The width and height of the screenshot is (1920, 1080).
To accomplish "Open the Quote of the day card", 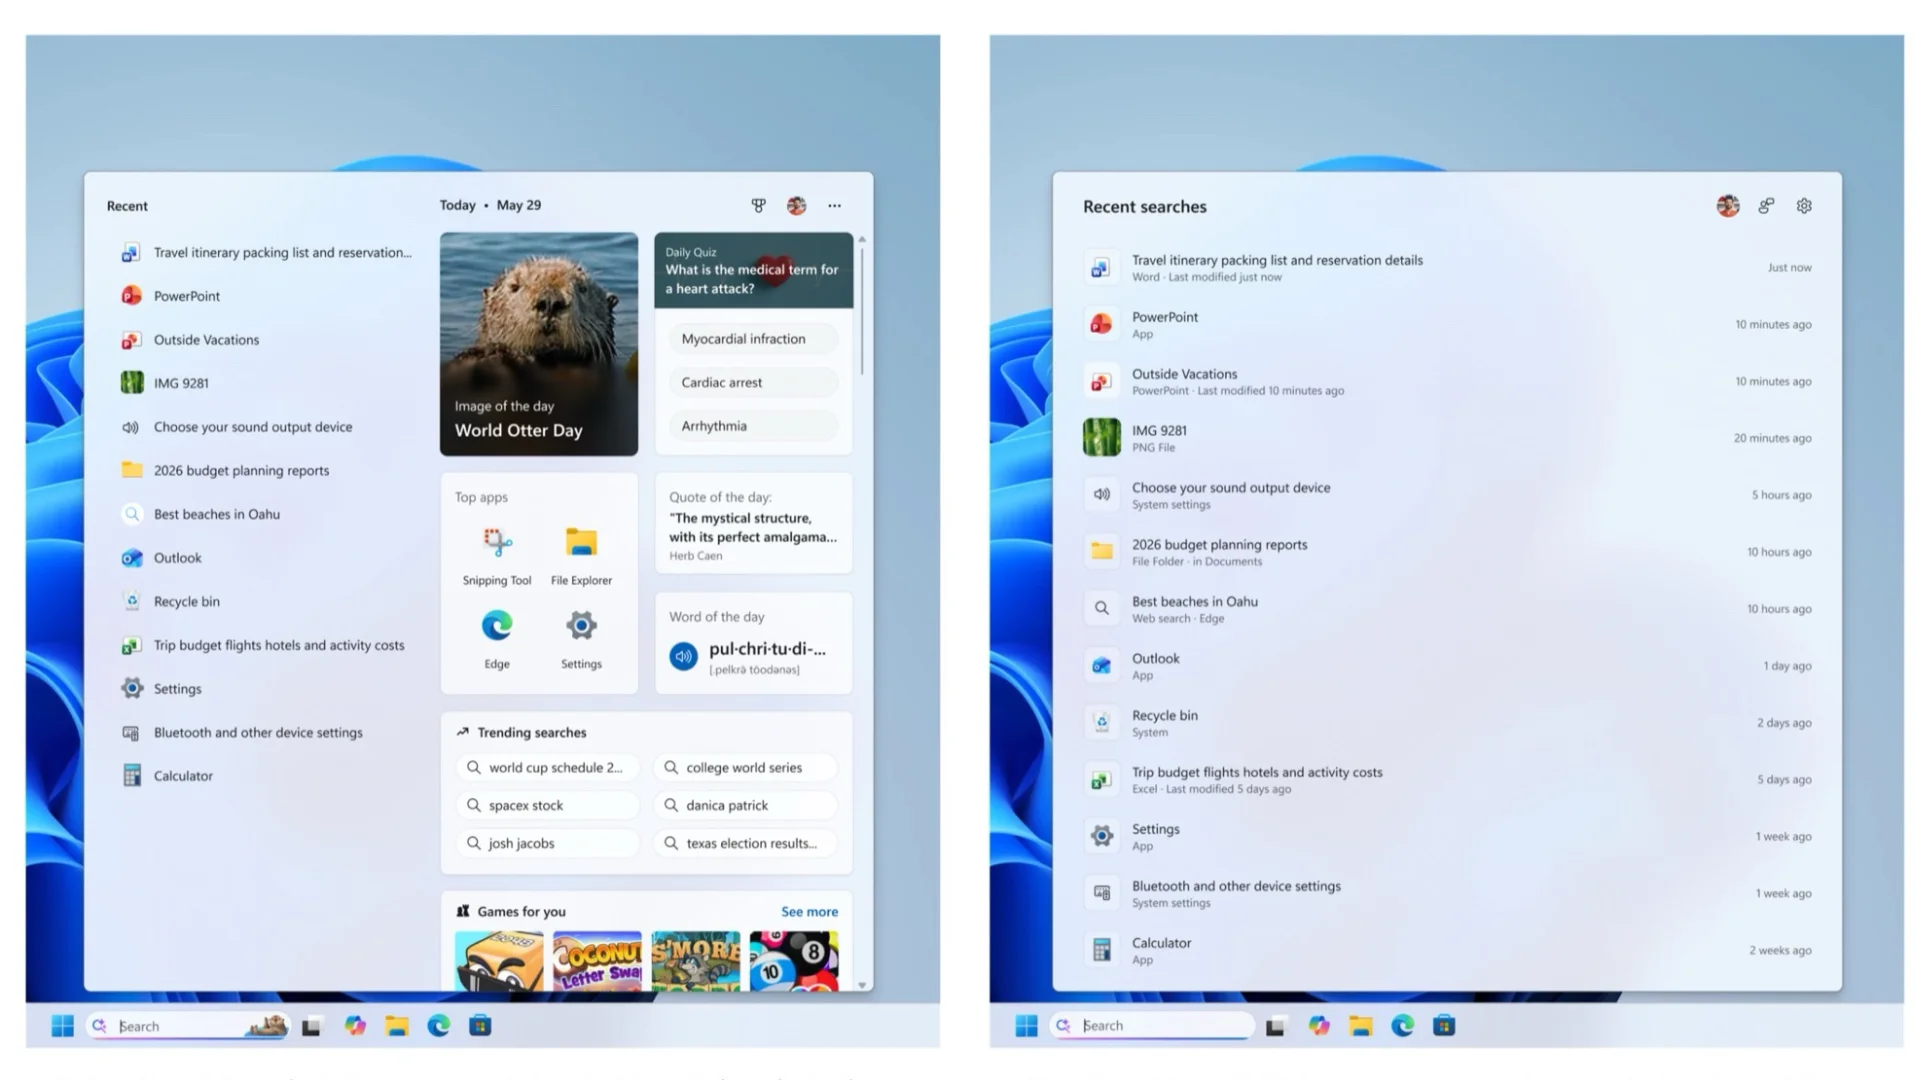I will click(x=753, y=524).
